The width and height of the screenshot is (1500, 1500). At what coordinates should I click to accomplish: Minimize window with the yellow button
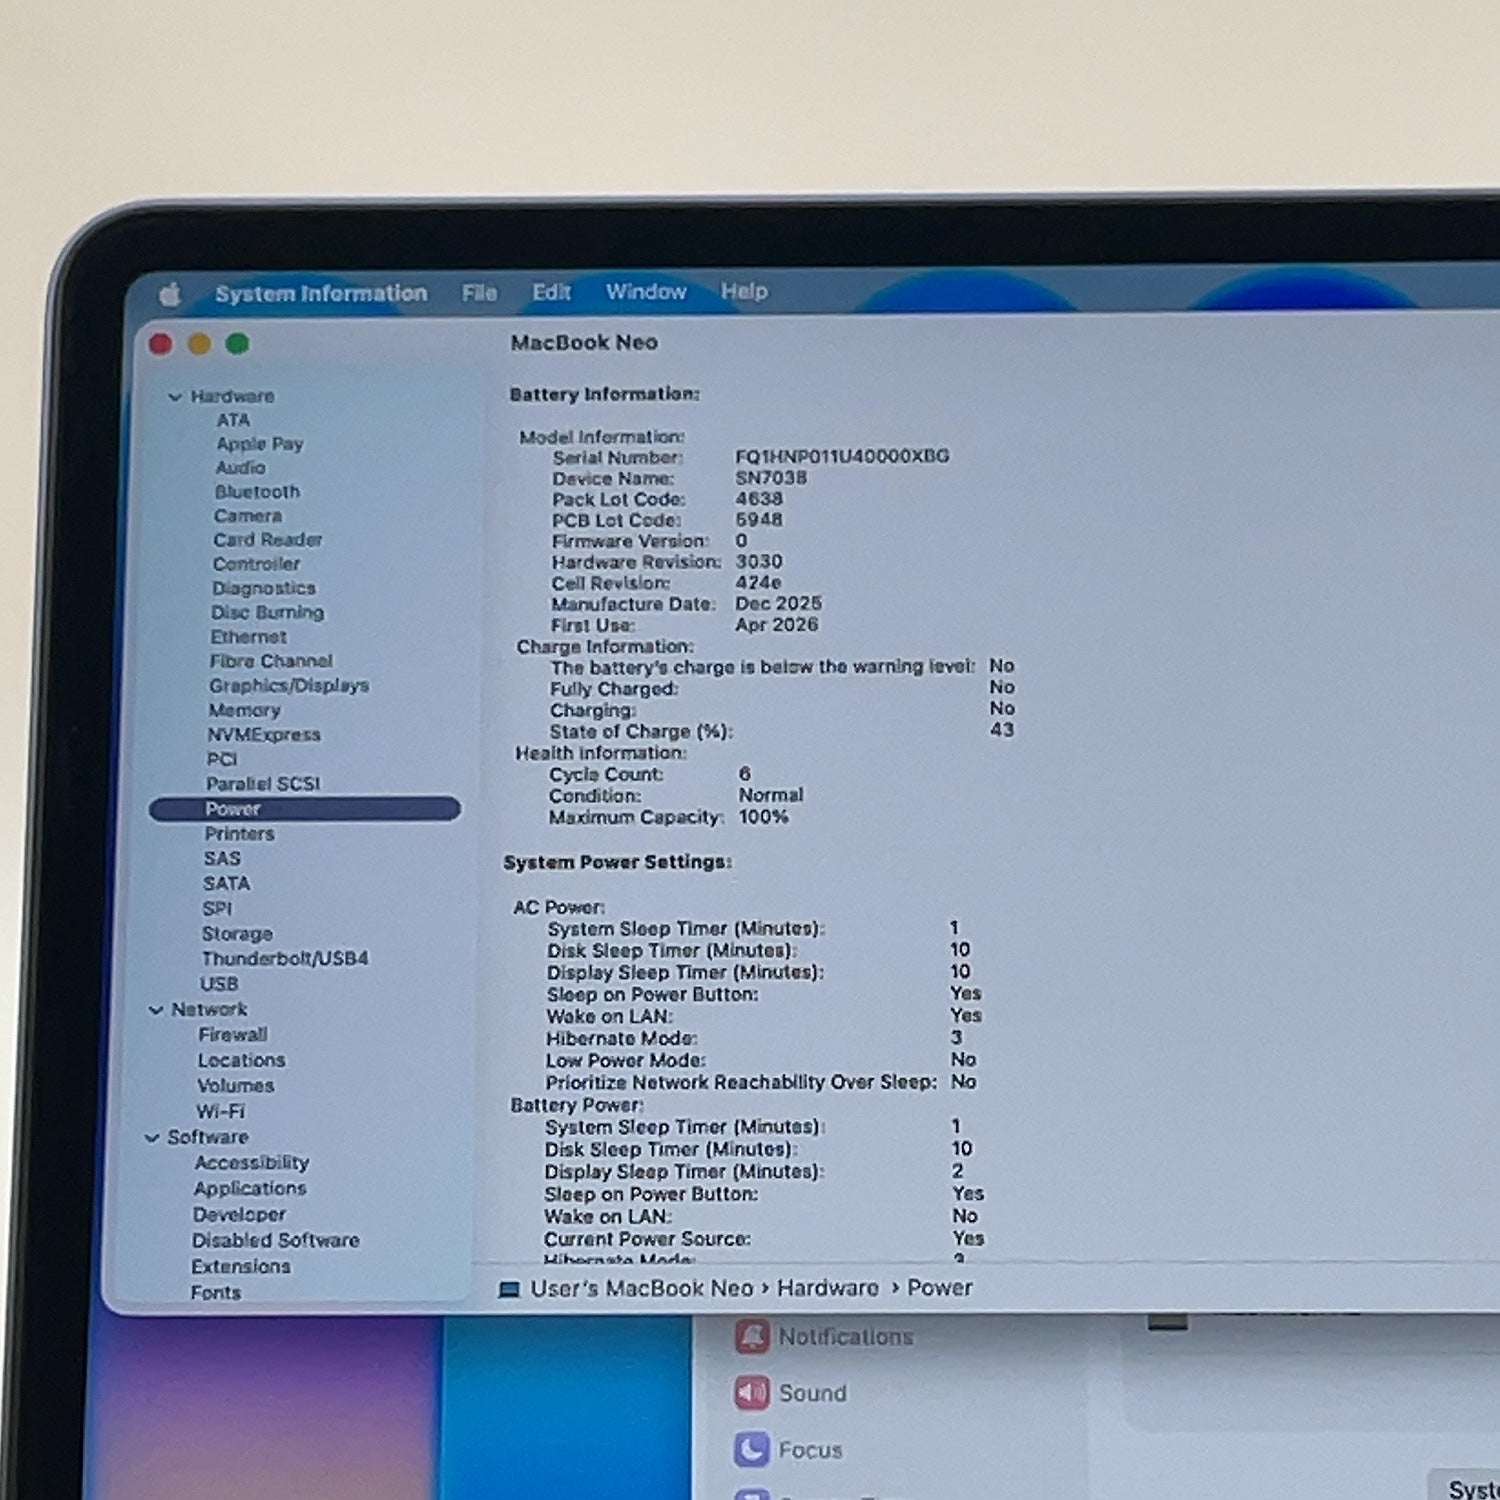tap(199, 344)
